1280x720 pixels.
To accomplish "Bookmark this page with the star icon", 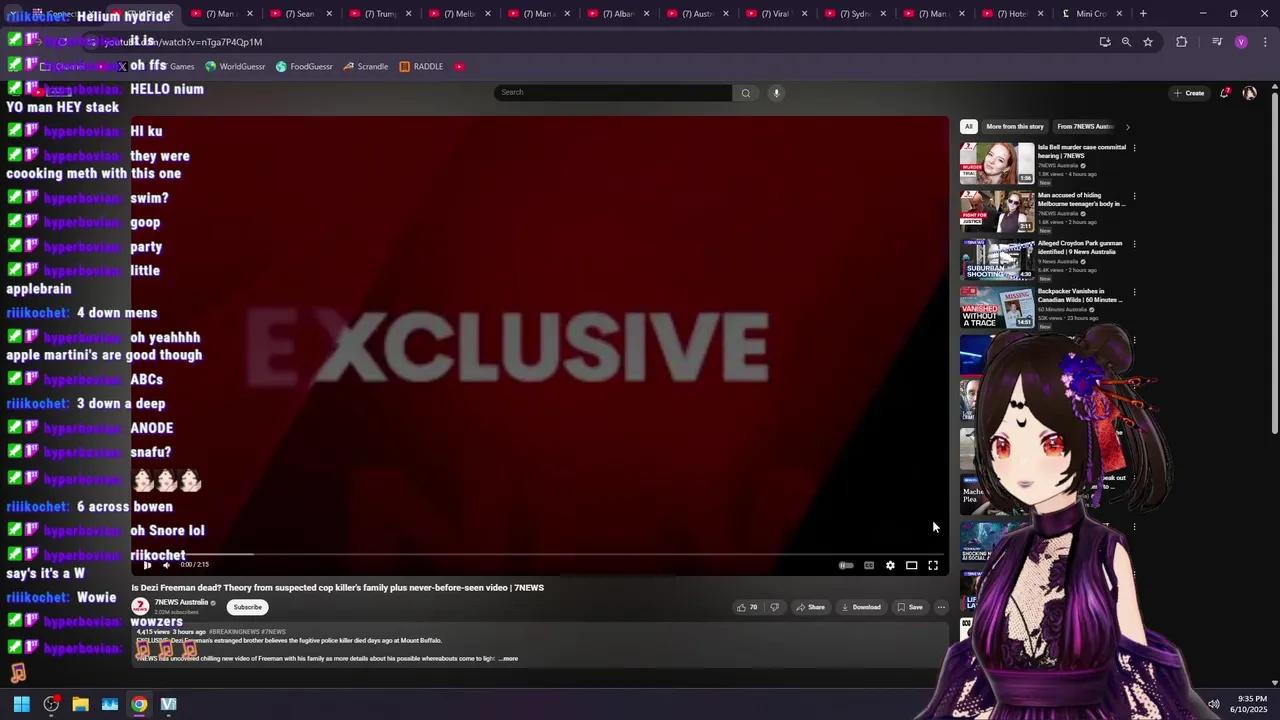I will pos(1148,42).
